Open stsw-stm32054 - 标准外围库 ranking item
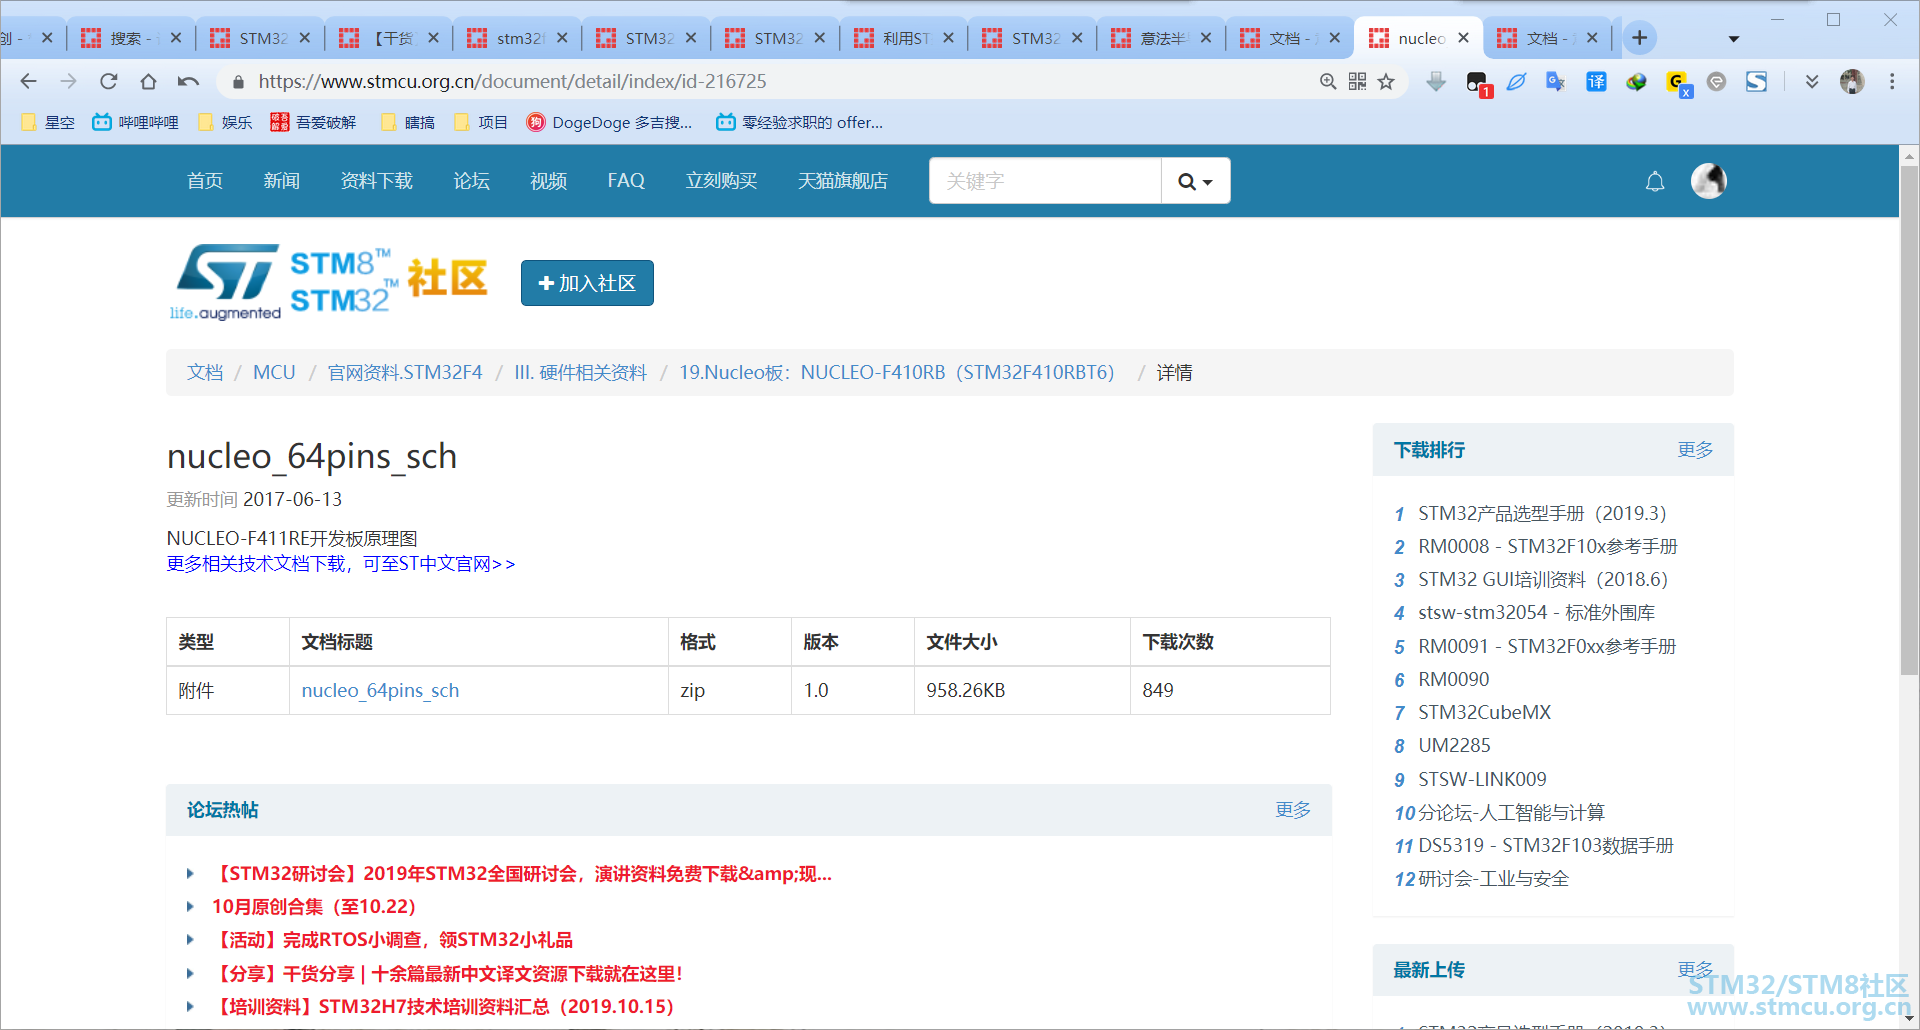This screenshot has height=1030, width=1920. [x=1536, y=613]
